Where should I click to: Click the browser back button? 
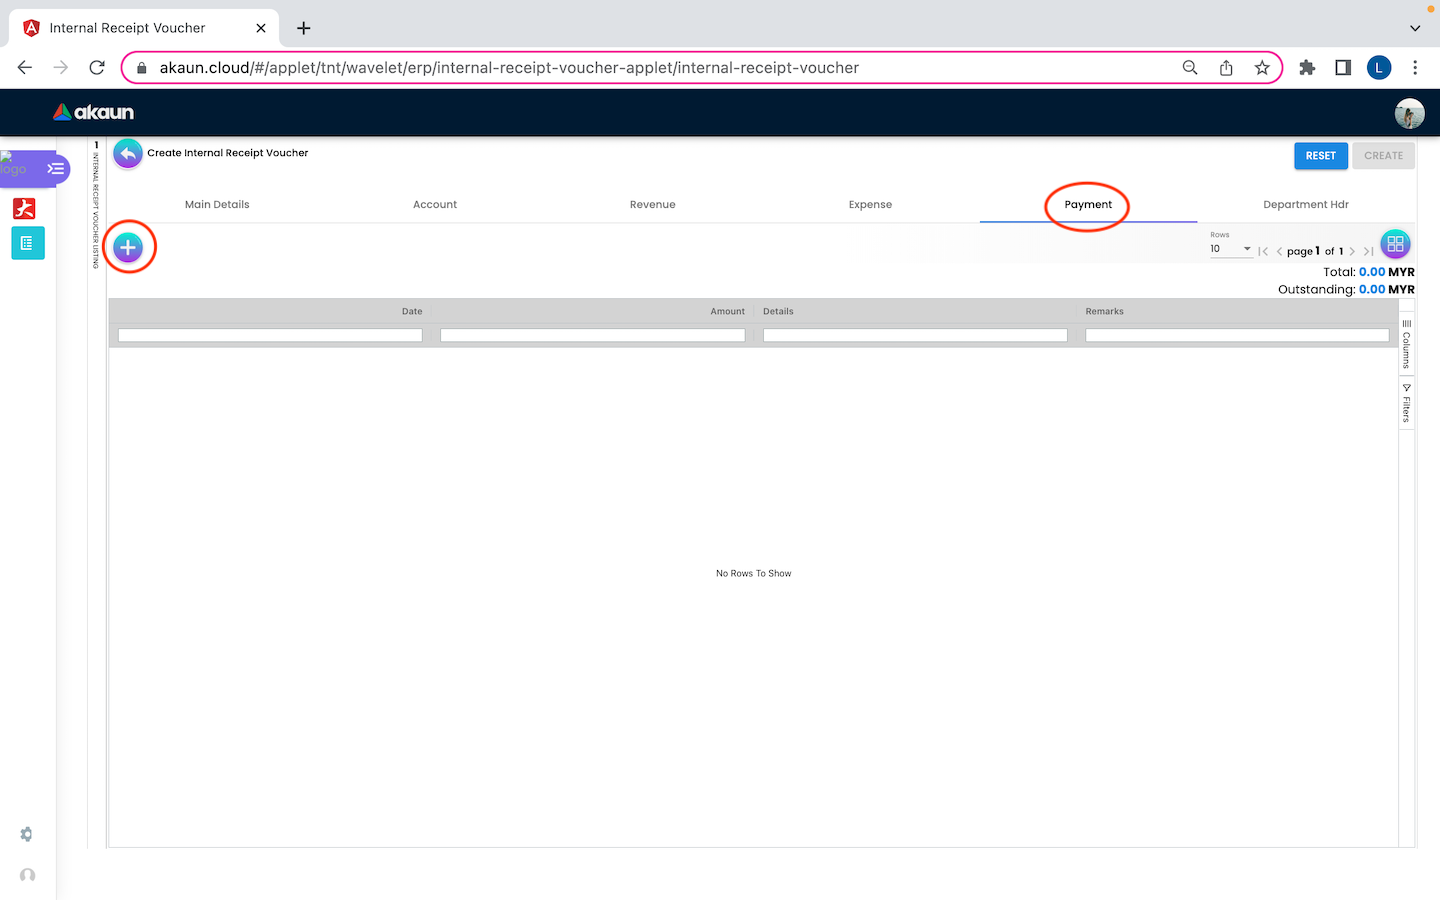coord(25,67)
